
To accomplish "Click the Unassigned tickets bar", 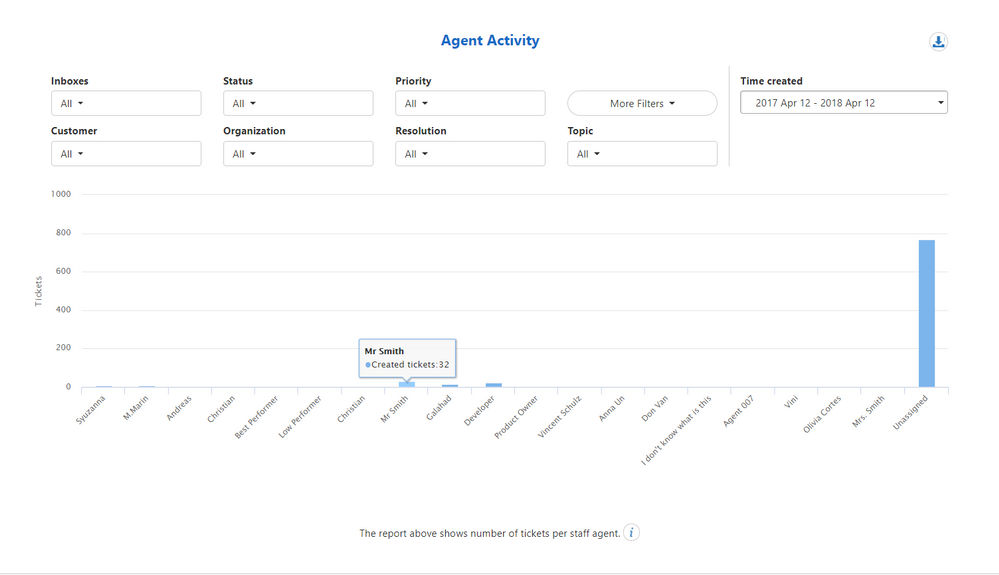I will click(x=926, y=313).
